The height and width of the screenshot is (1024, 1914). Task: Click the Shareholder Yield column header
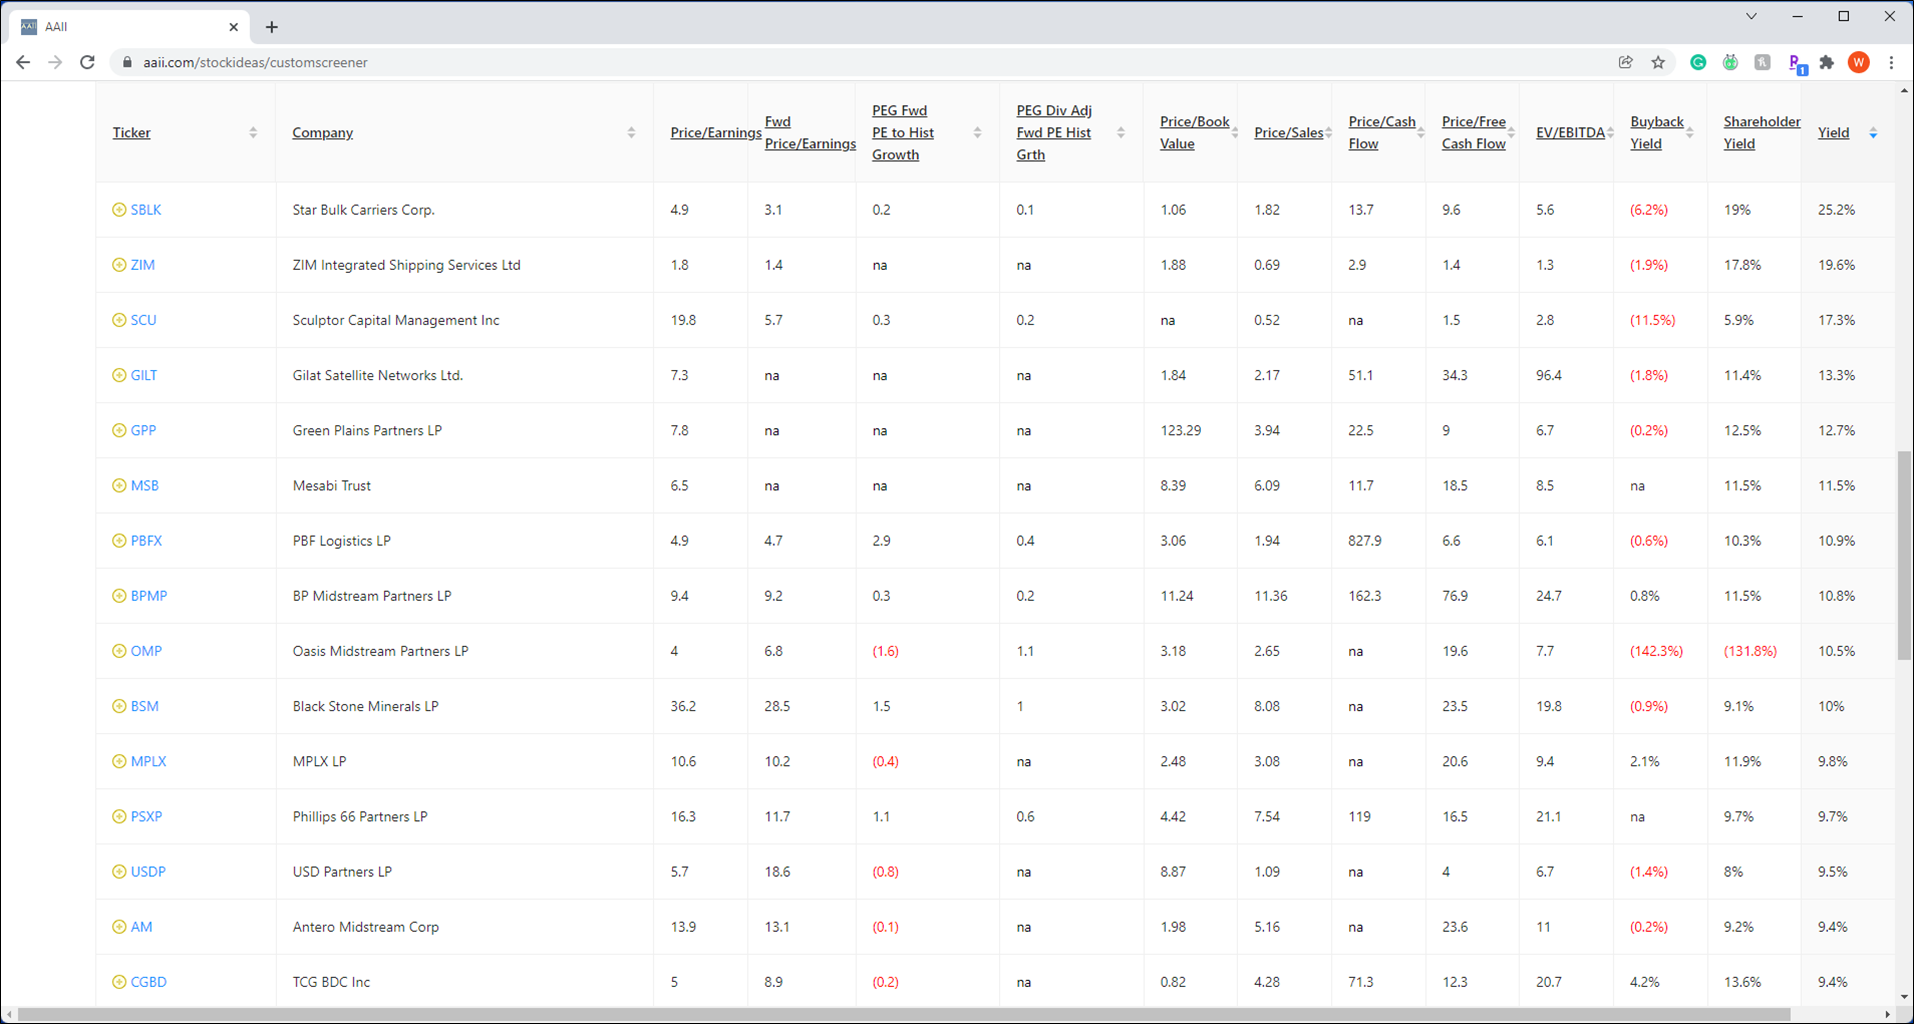click(1762, 133)
